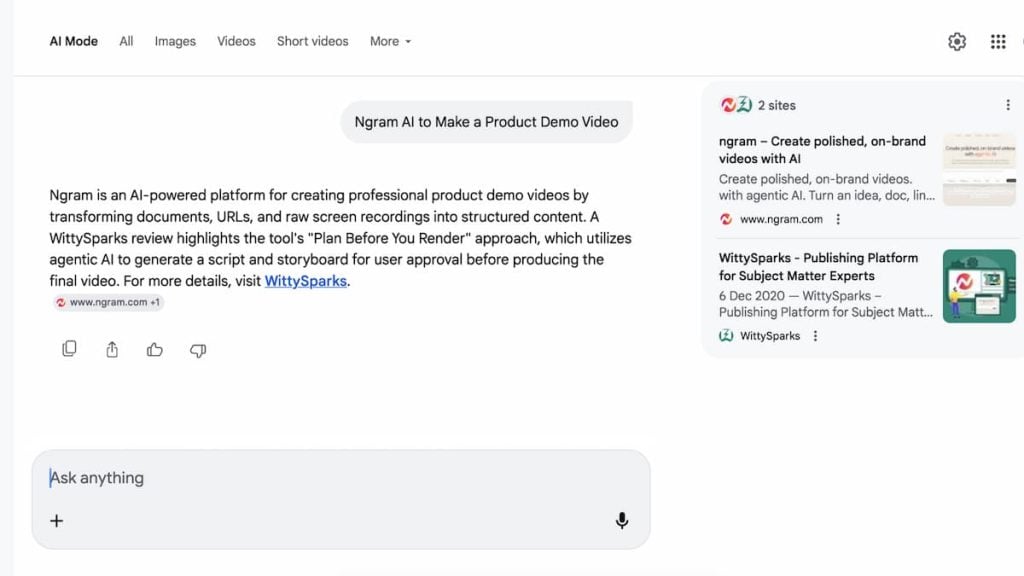Open the Google apps launcher grid
This screenshot has height=576, width=1024.
click(997, 41)
